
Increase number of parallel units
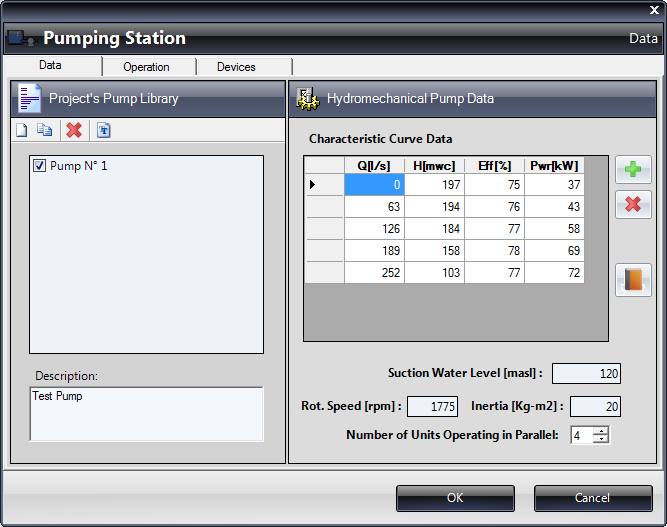pyautogui.click(x=600, y=431)
